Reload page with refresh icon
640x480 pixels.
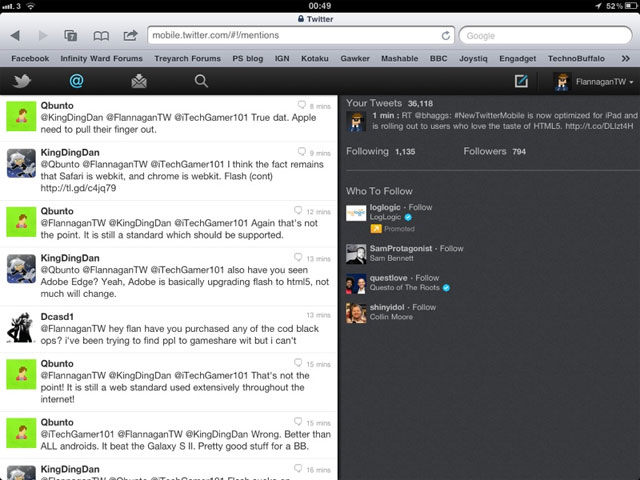point(446,36)
